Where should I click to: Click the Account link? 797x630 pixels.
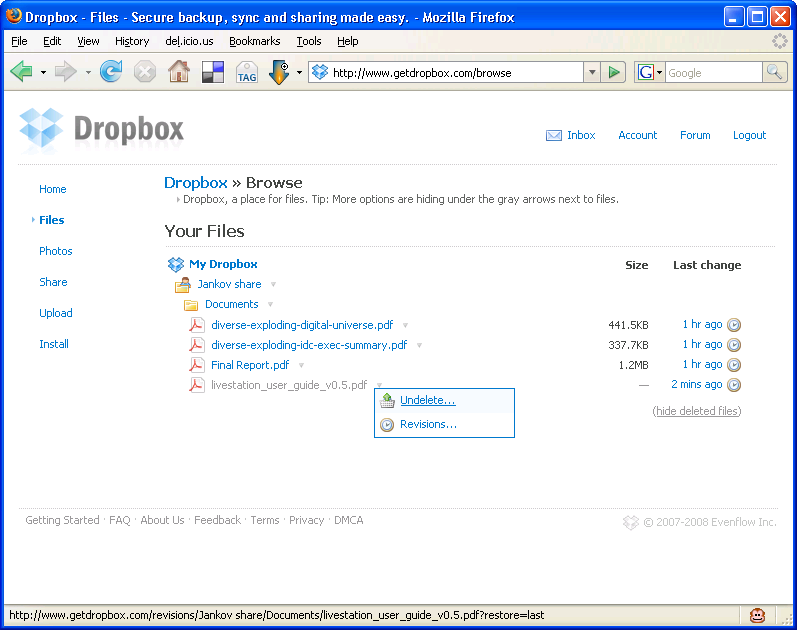tap(637, 135)
